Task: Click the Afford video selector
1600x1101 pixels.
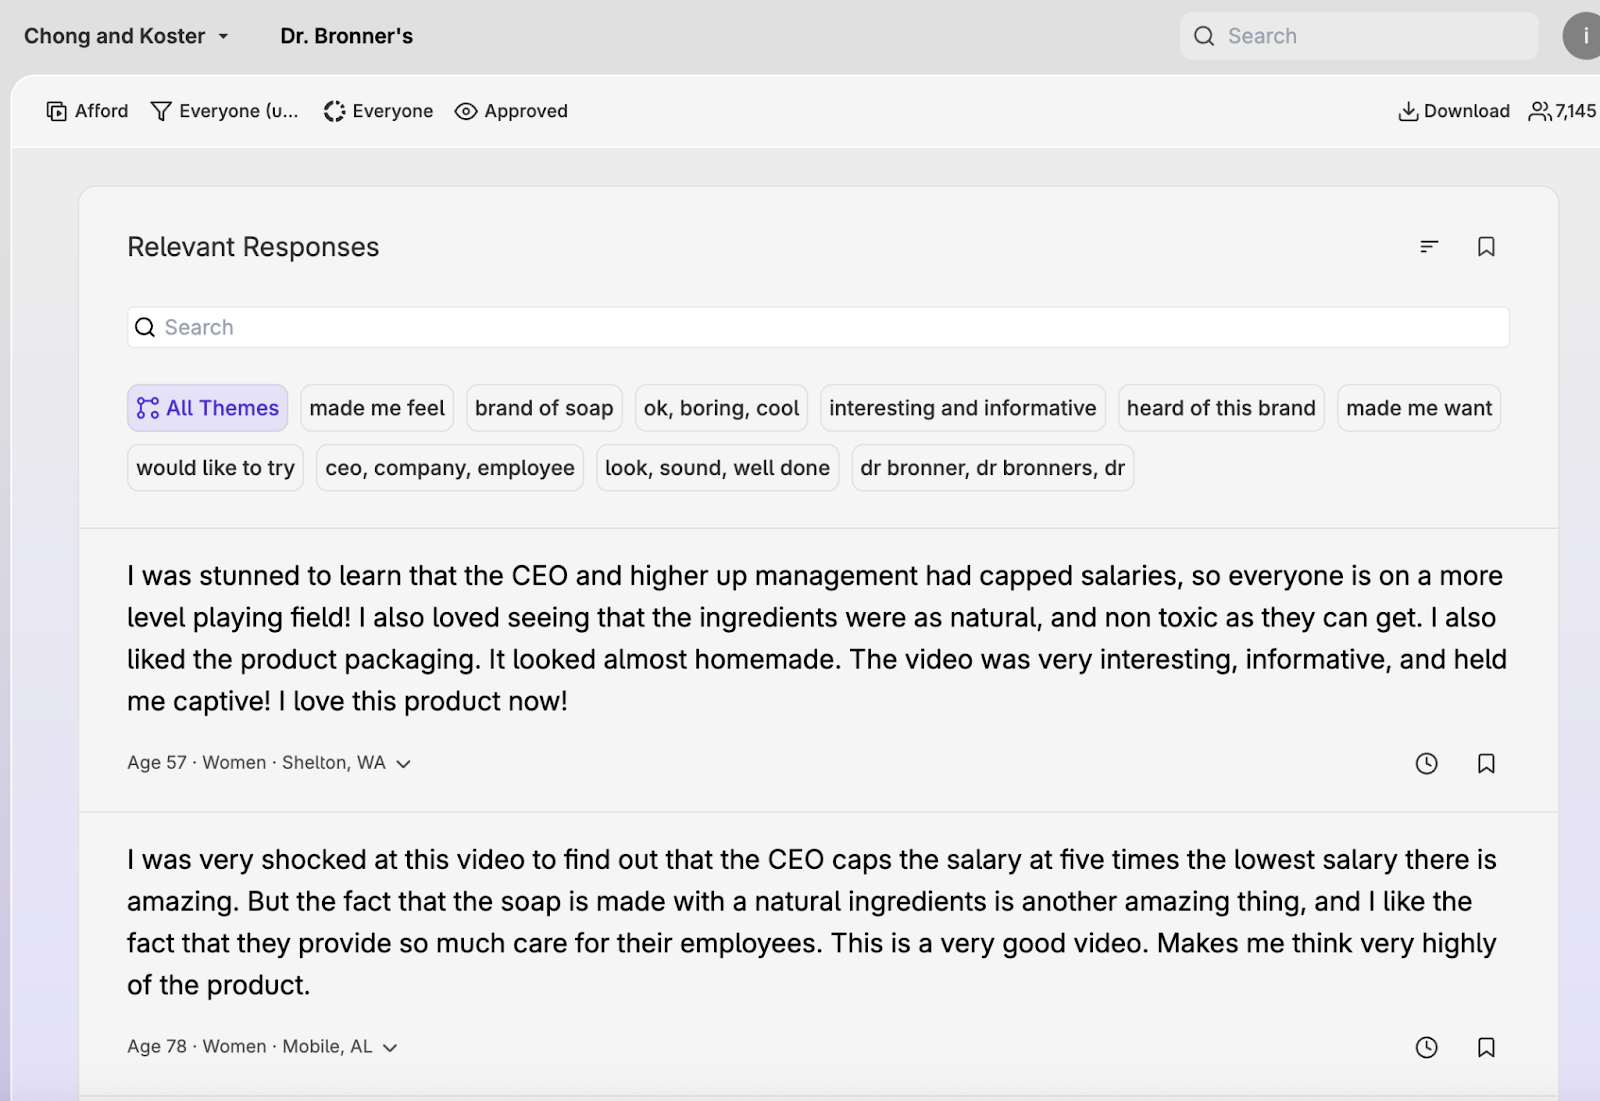Action: click(87, 111)
